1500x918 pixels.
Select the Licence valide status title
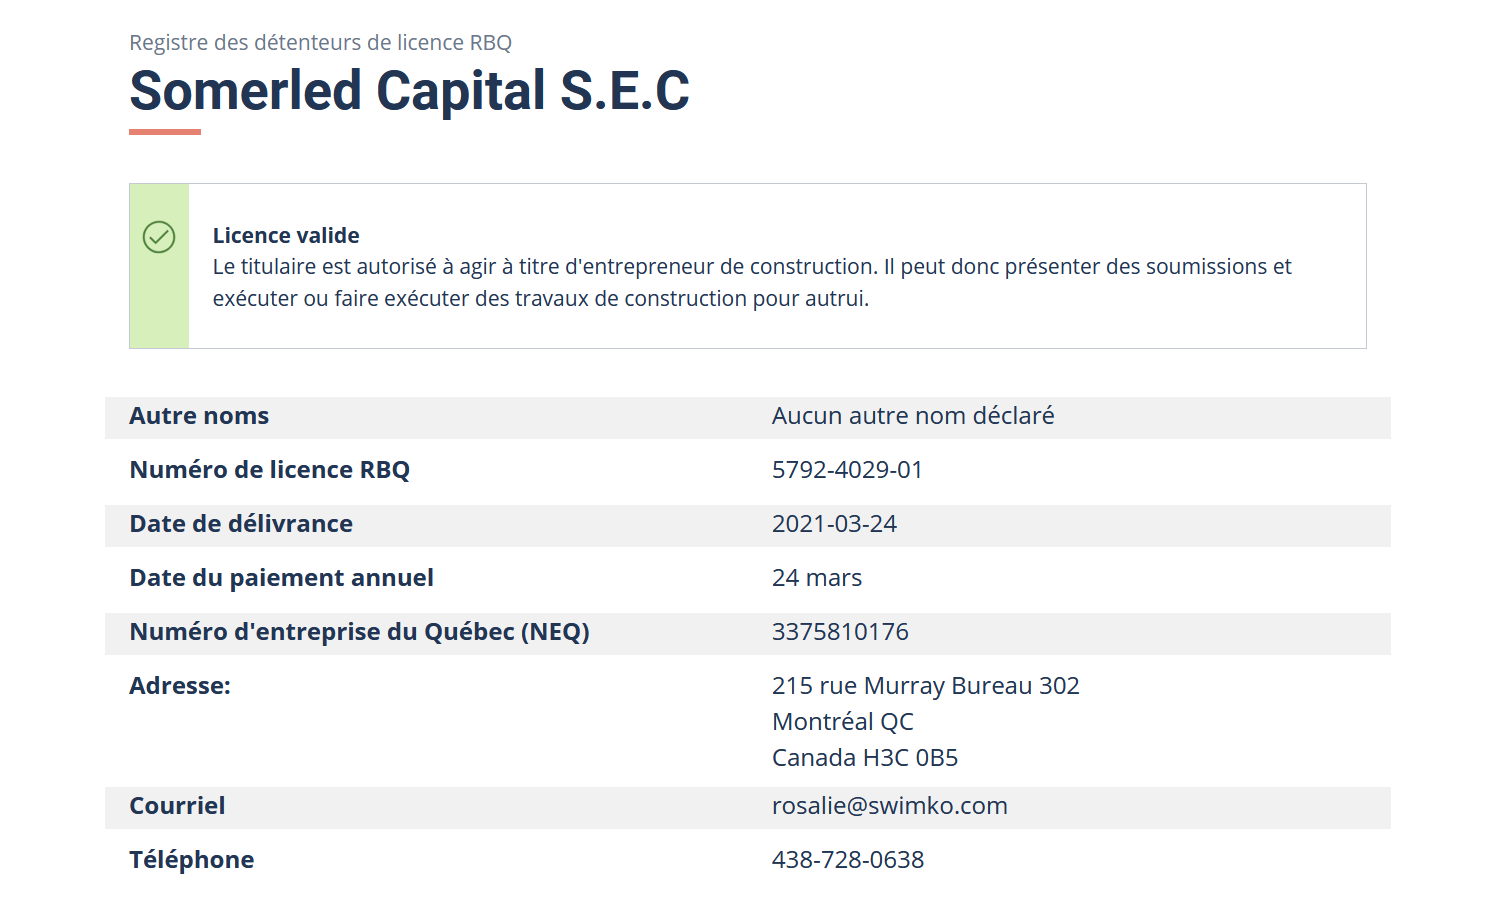click(286, 236)
